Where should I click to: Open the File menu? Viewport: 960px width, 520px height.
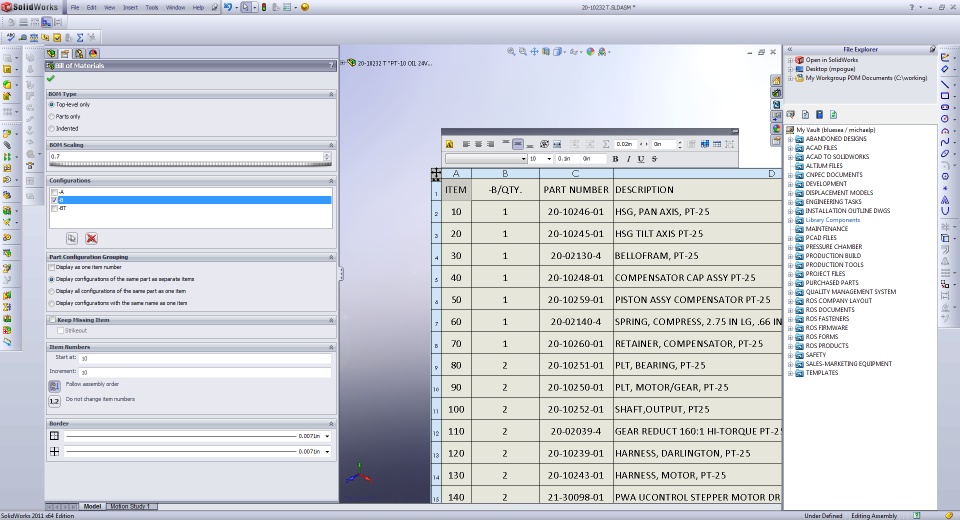pyautogui.click(x=75, y=7)
